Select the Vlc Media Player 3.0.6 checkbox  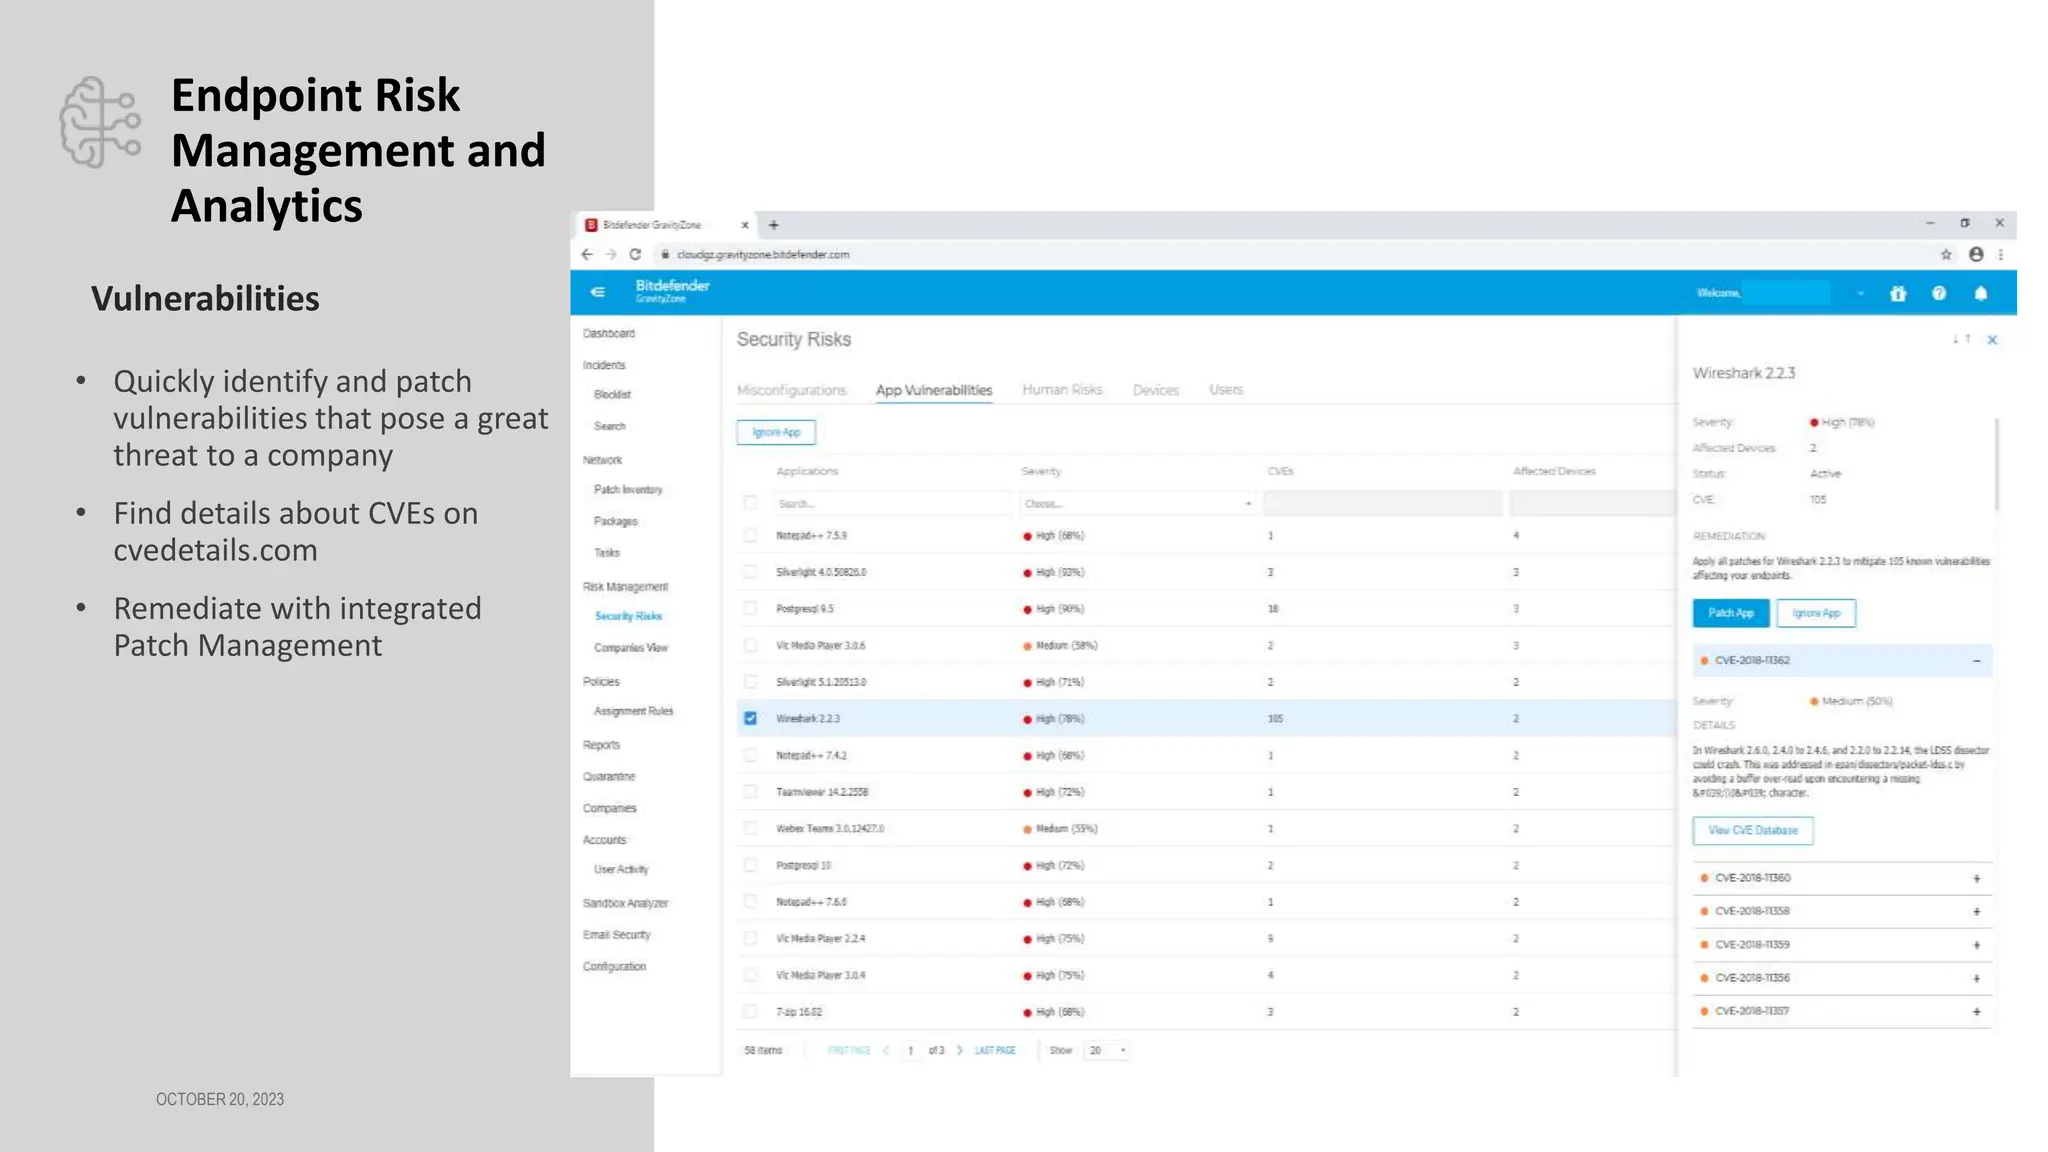click(750, 645)
